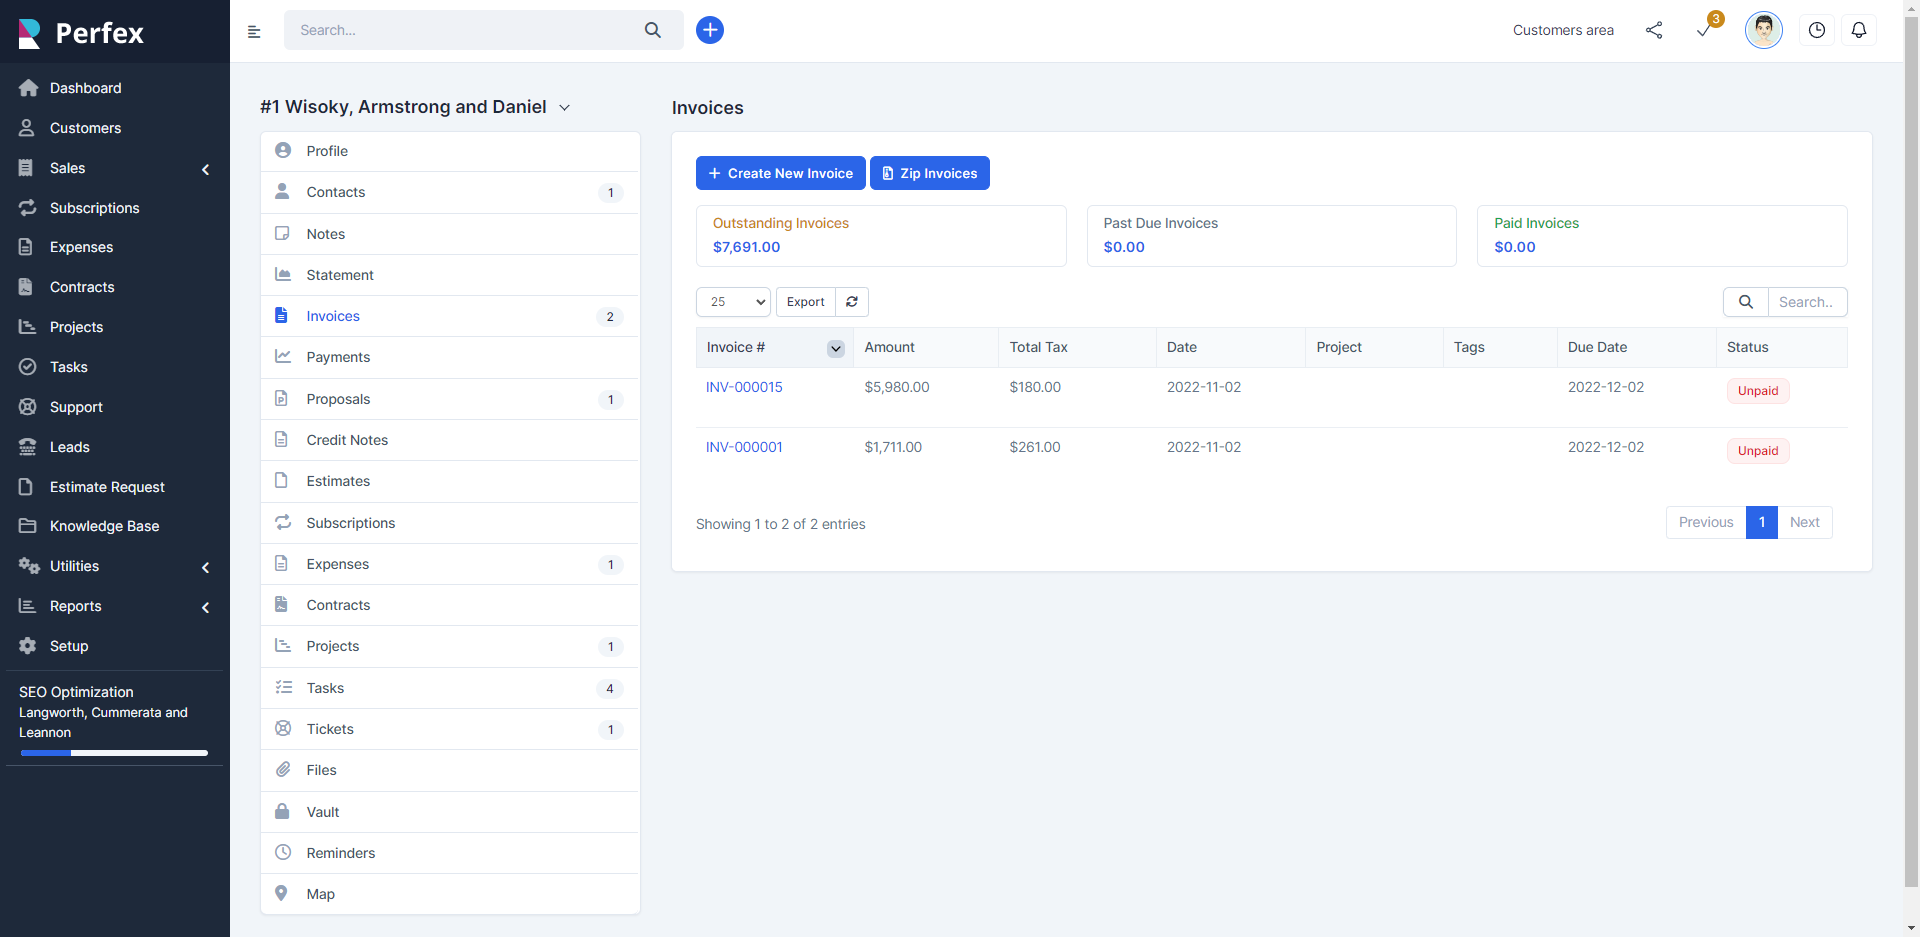The height and width of the screenshot is (937, 1920).
Task: Click page 1 pagination button
Action: [1762, 522]
